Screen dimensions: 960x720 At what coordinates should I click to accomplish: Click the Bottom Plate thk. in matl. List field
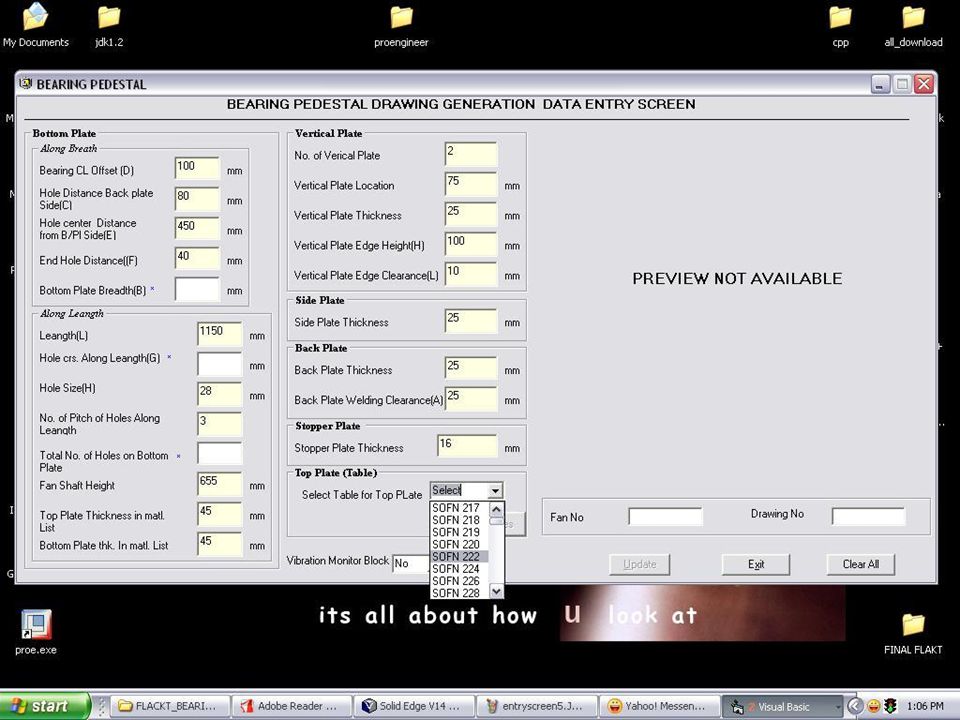(x=220, y=544)
